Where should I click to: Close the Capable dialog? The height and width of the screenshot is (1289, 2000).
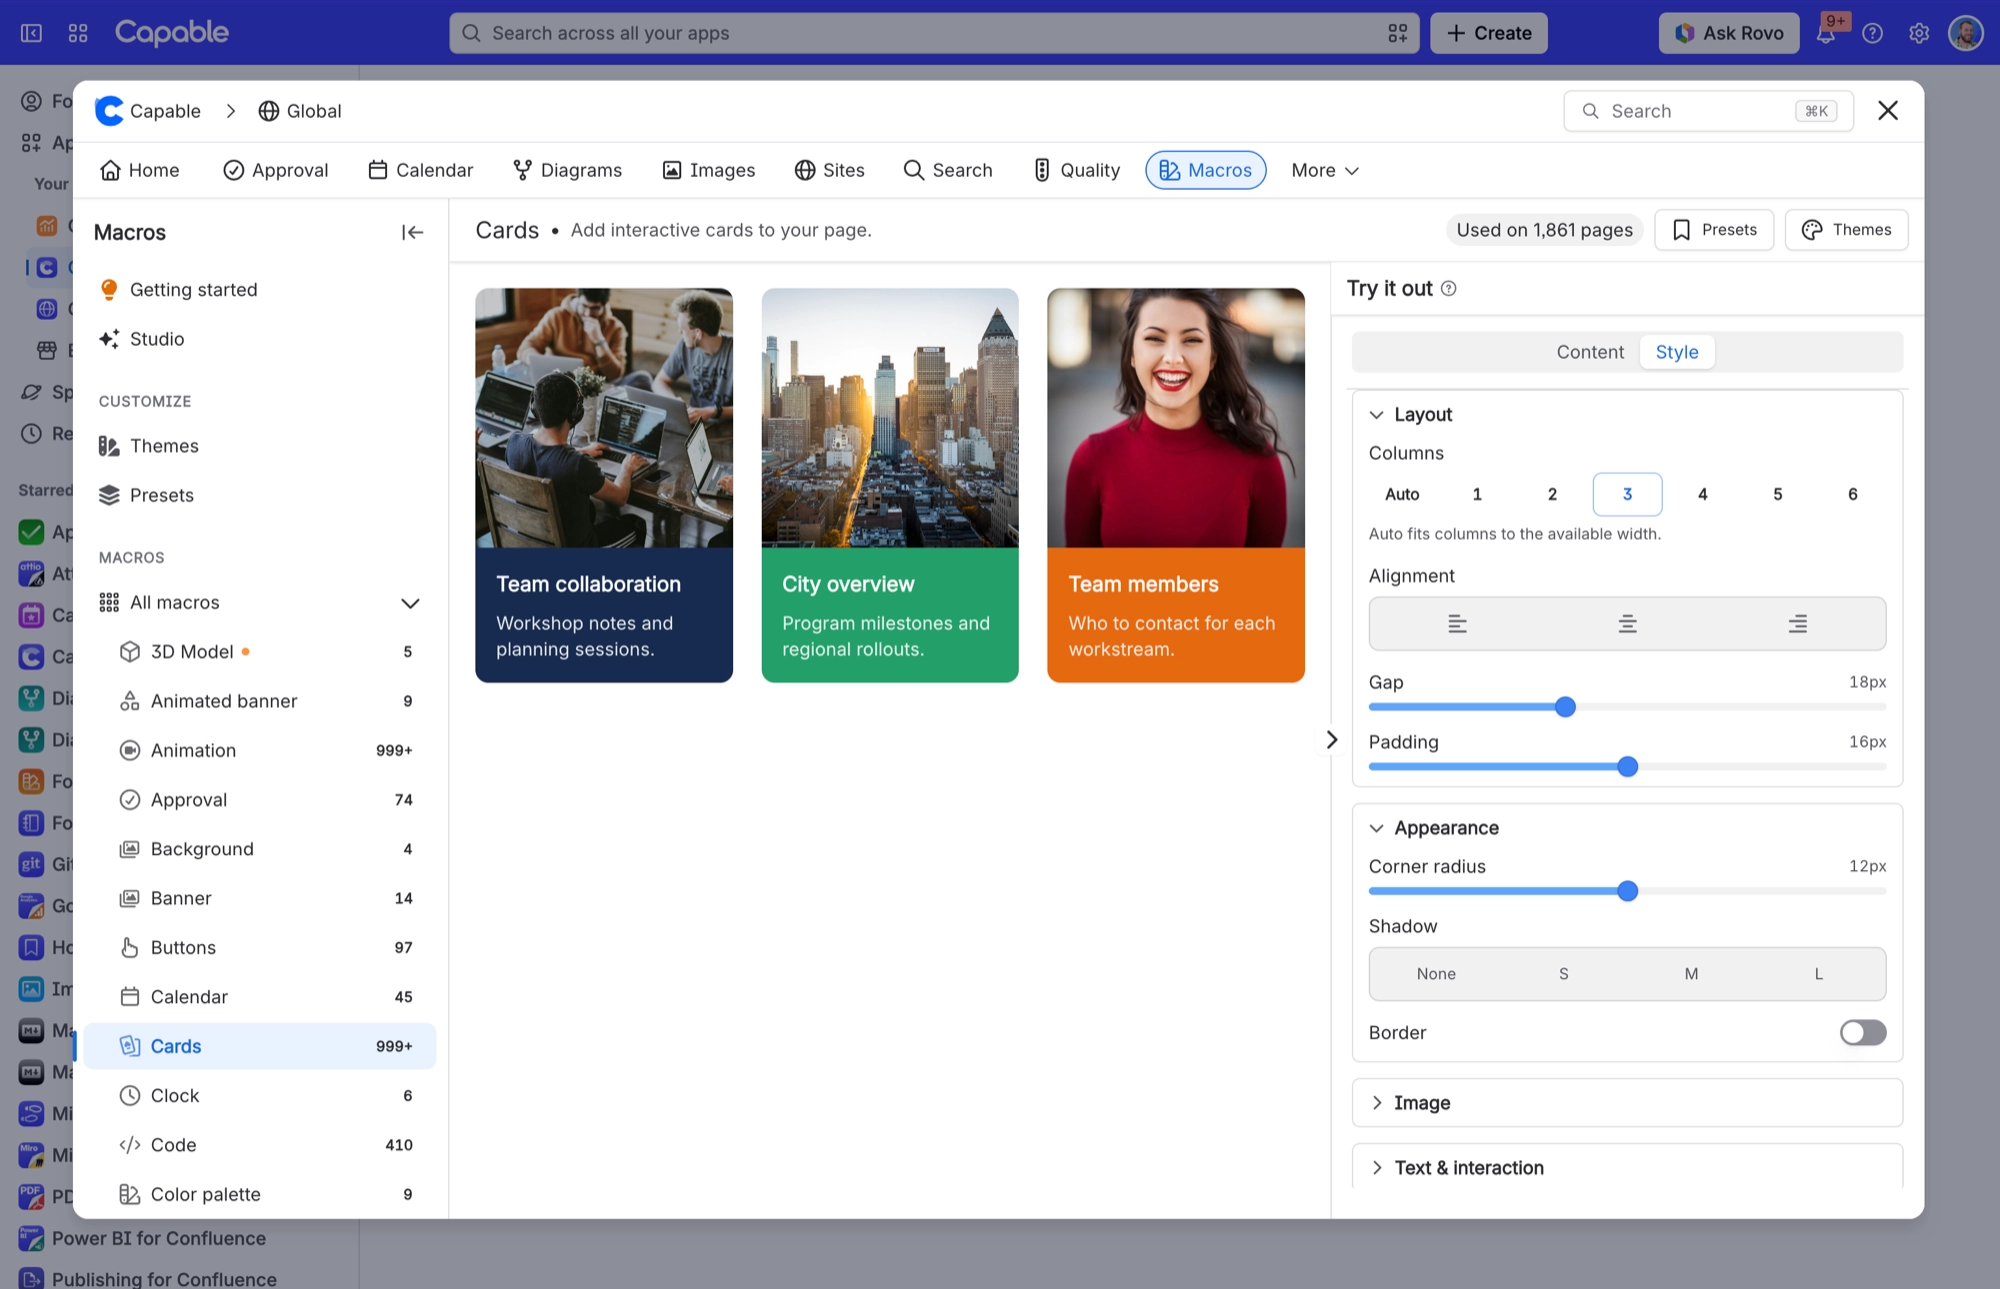1888,111
